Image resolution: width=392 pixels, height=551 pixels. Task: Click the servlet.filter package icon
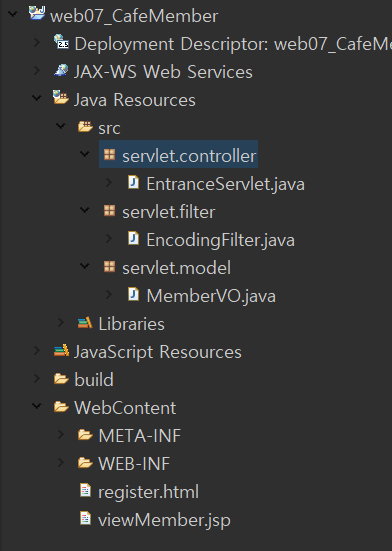[x=109, y=210]
